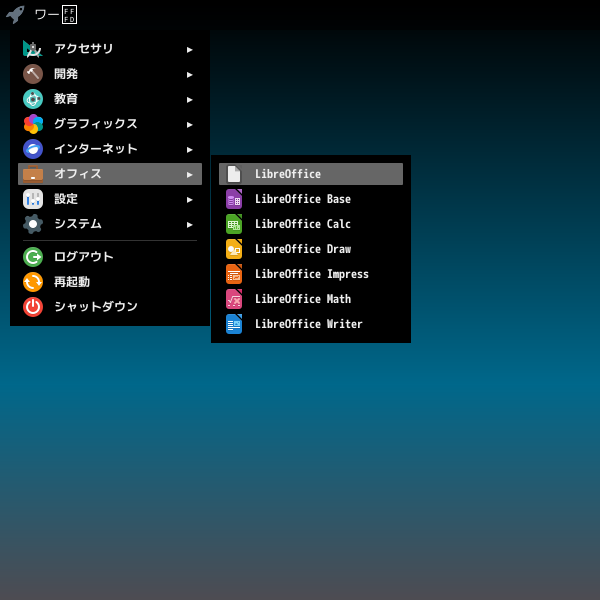Click the accessories category icon
The height and width of the screenshot is (600, 600).
pyautogui.click(x=33, y=49)
